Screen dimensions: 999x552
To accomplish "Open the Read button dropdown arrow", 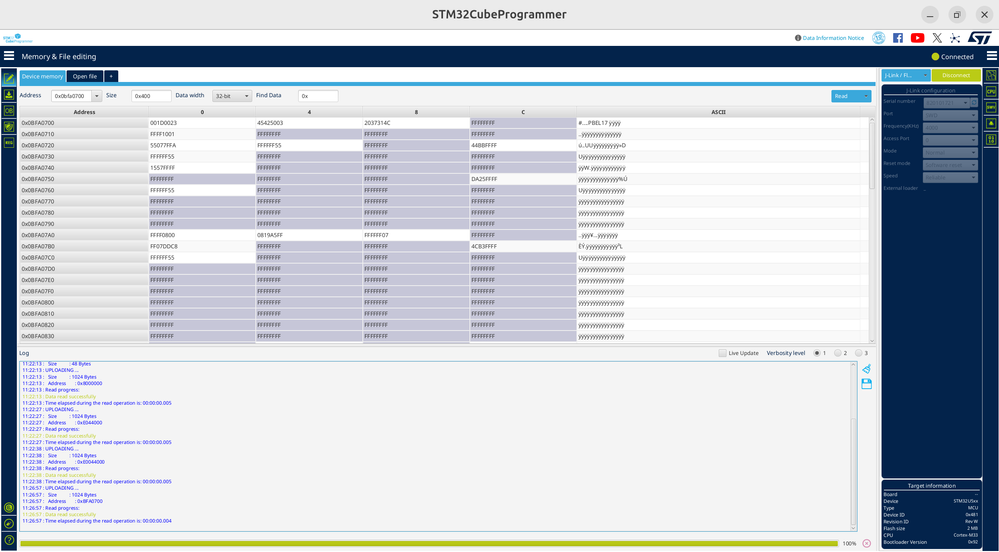I will pos(866,96).
